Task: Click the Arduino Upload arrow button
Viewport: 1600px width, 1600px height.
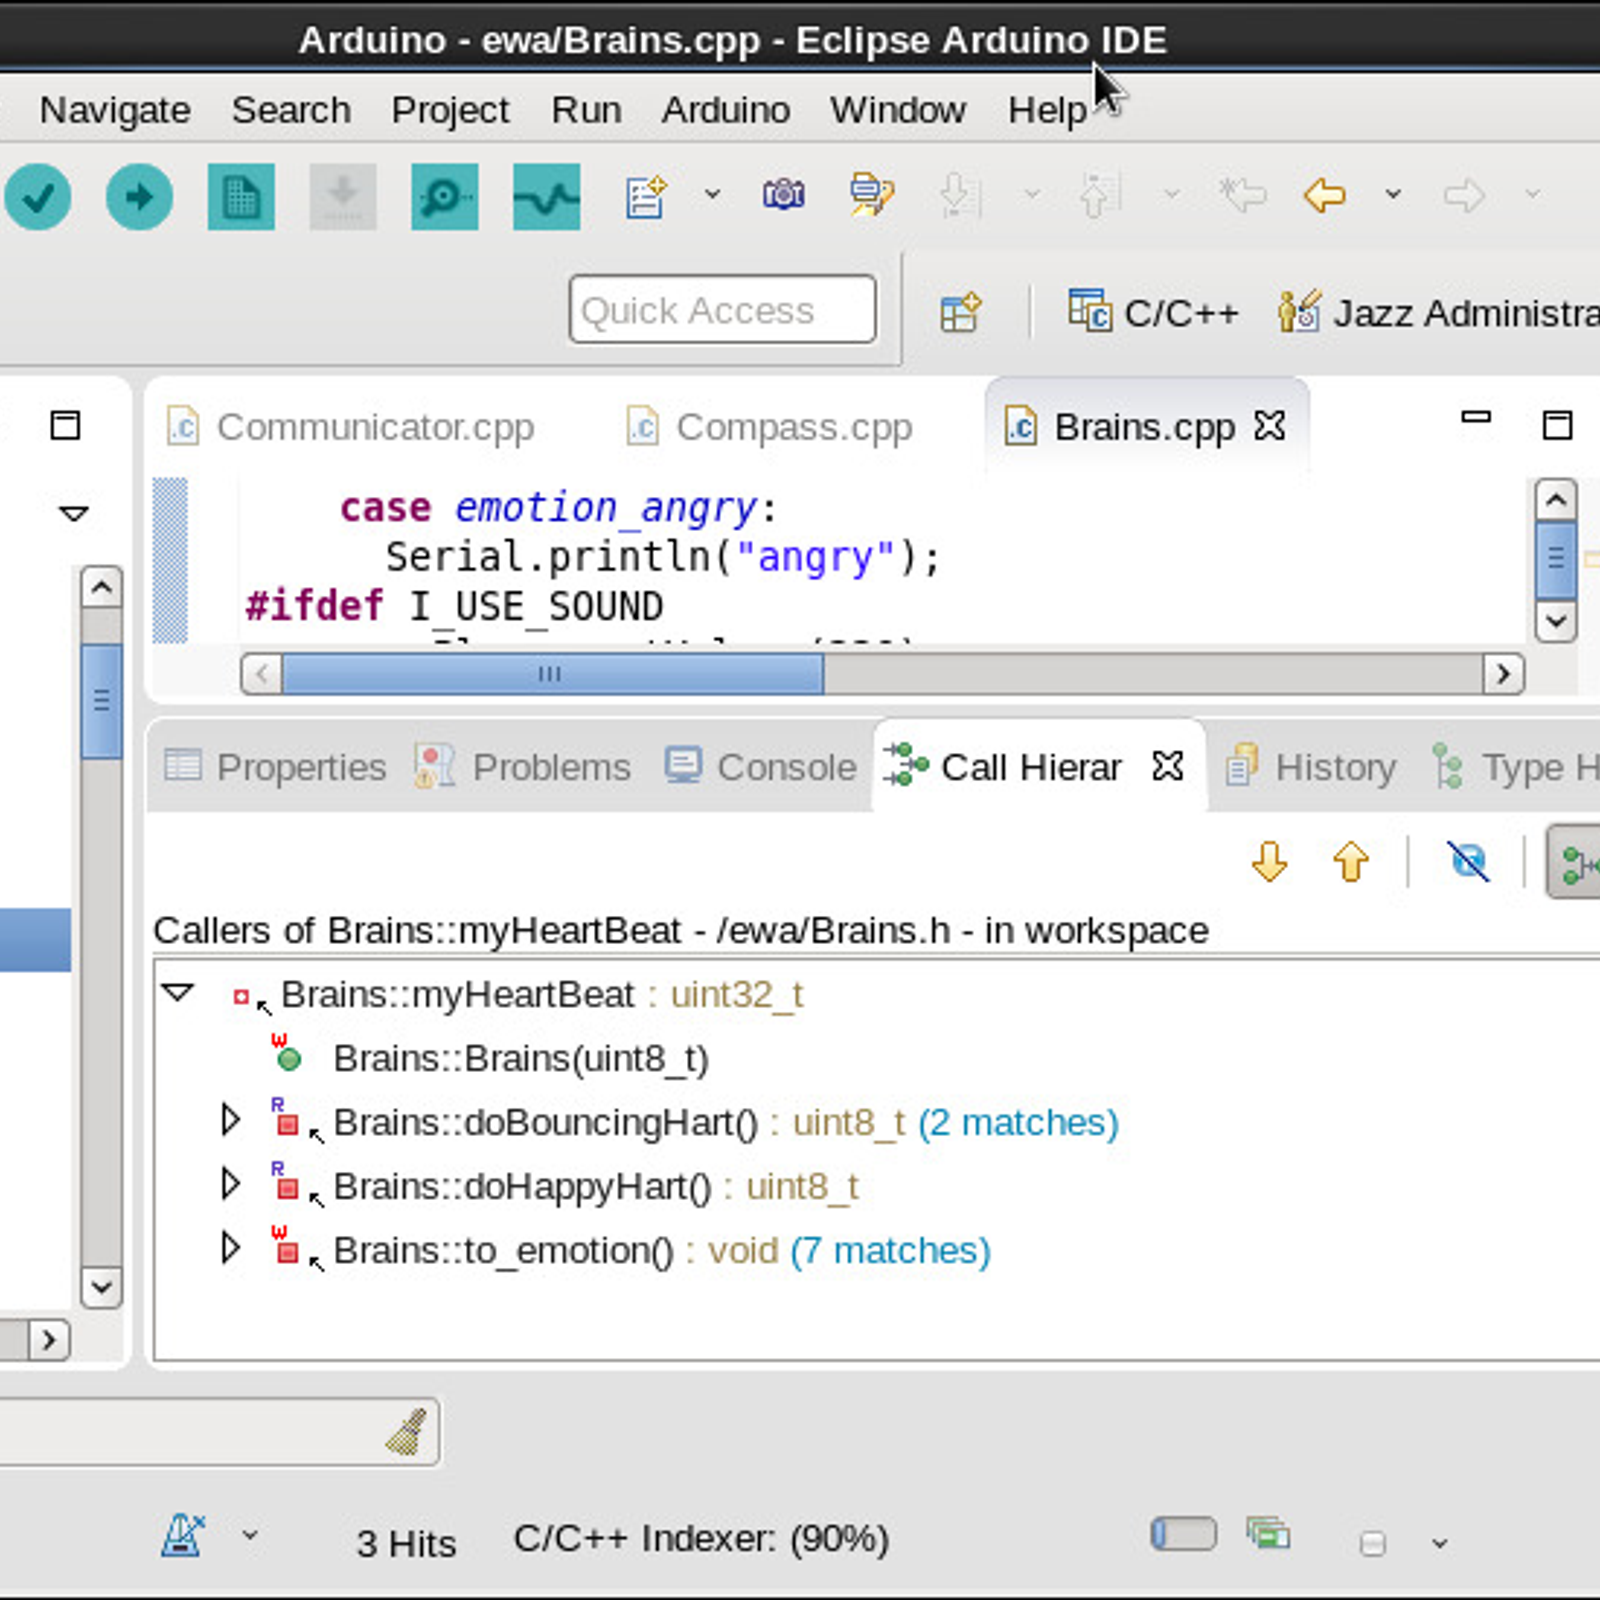Action: (139, 197)
